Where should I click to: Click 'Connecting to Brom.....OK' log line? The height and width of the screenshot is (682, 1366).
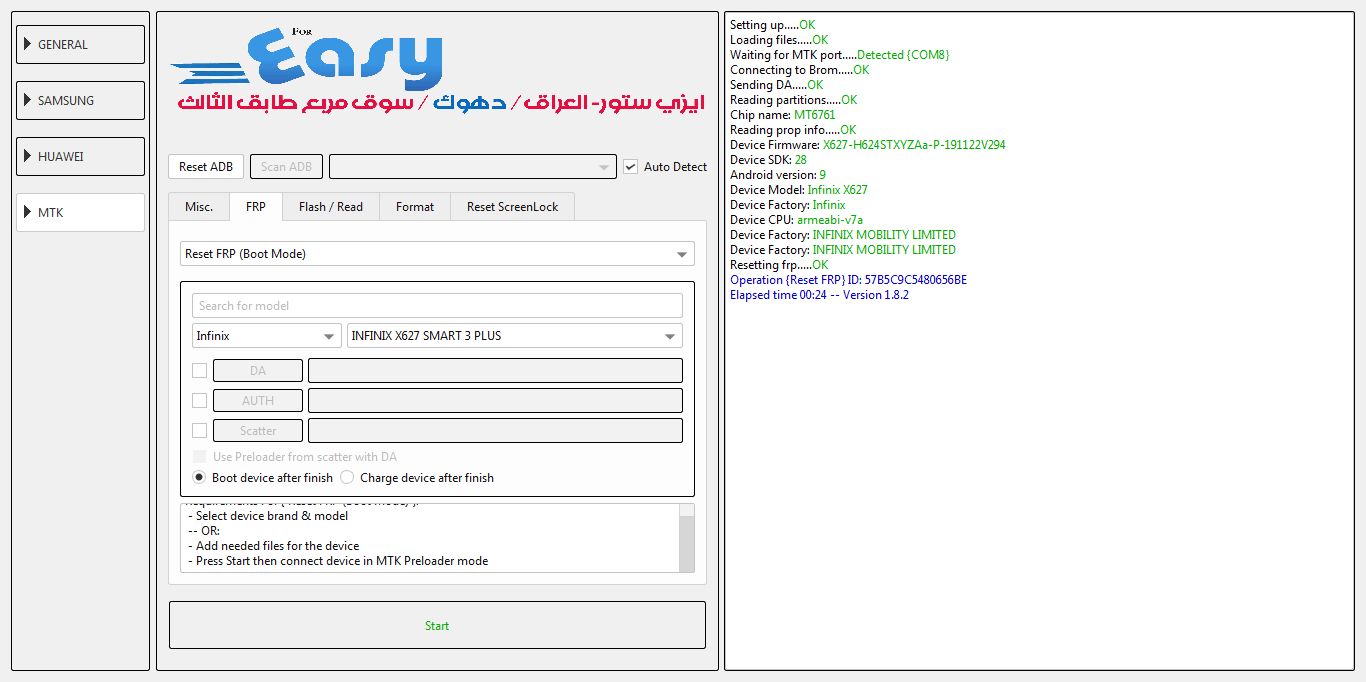tap(800, 70)
